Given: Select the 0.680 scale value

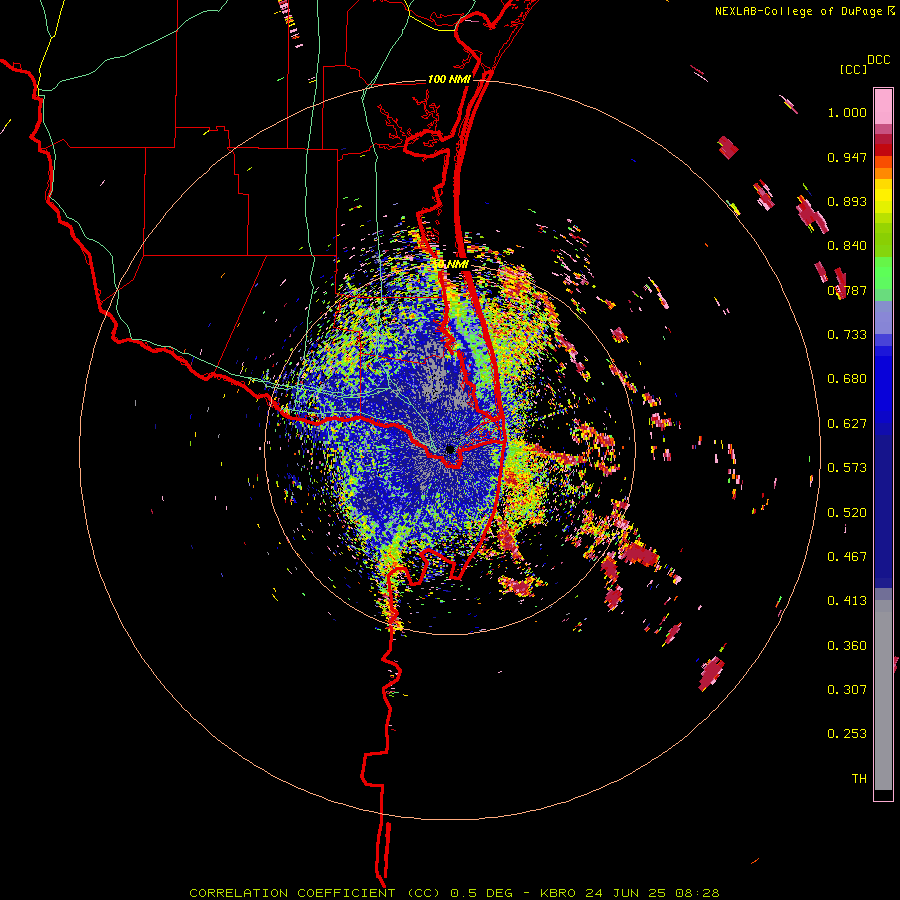Looking at the screenshot, I should tap(847, 379).
